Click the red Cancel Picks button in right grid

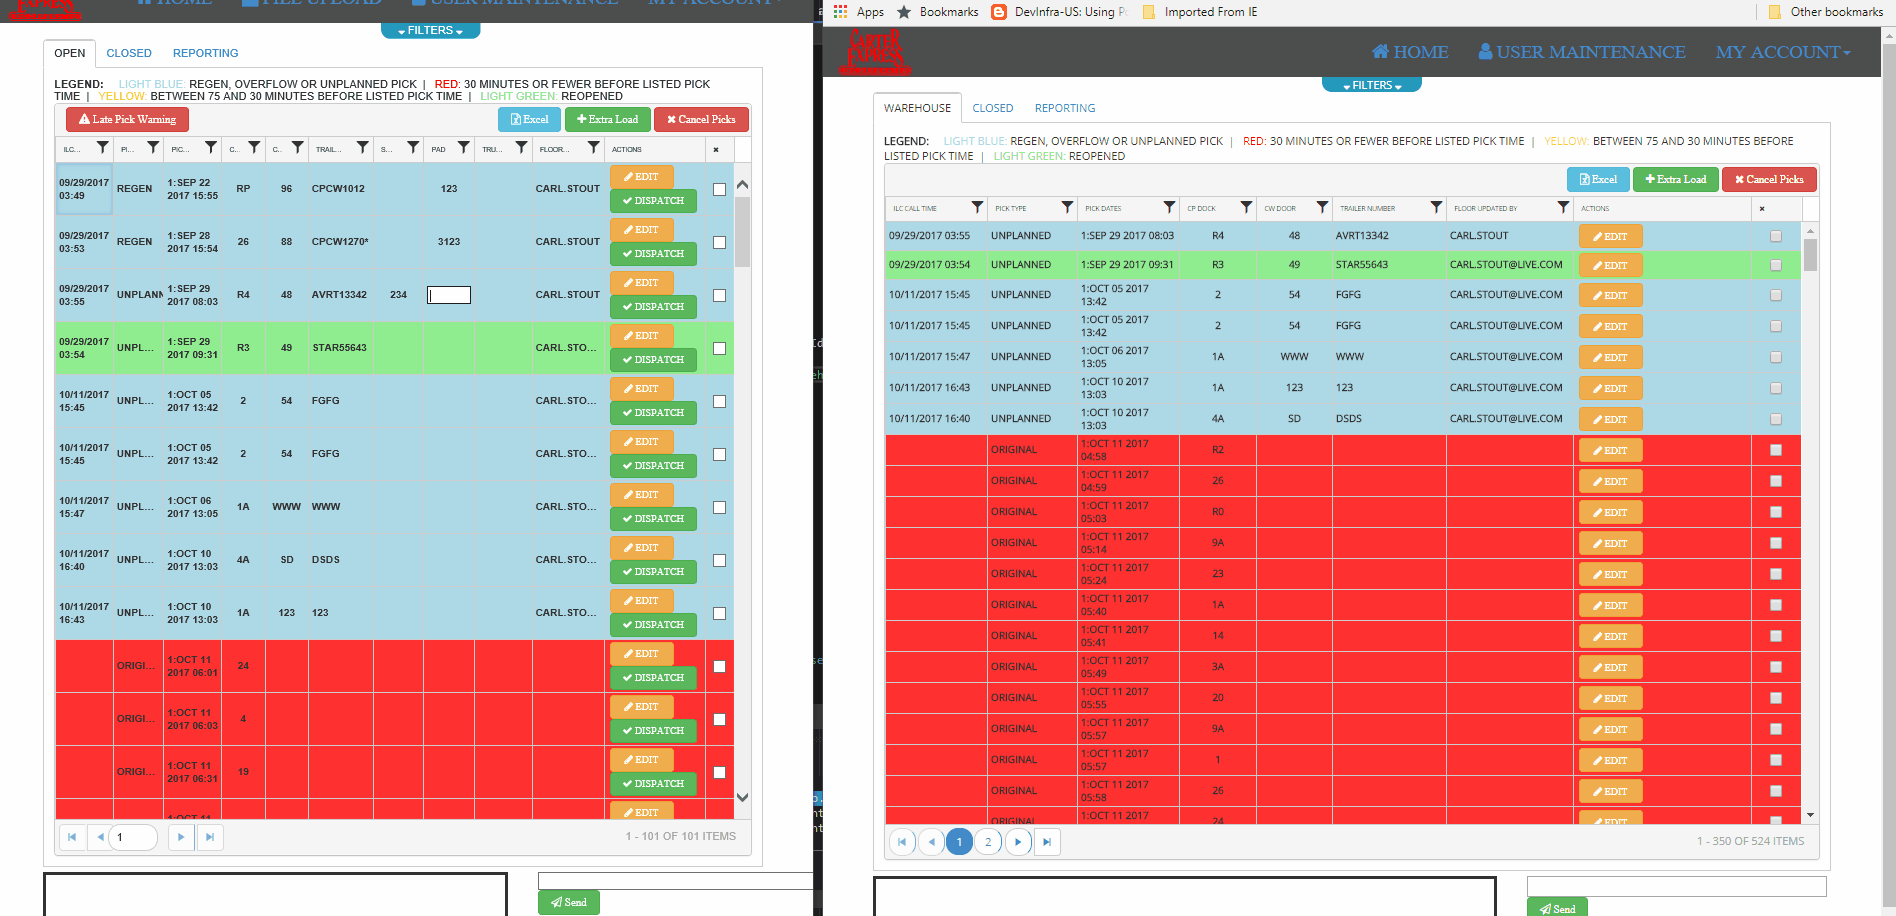coord(1769,179)
